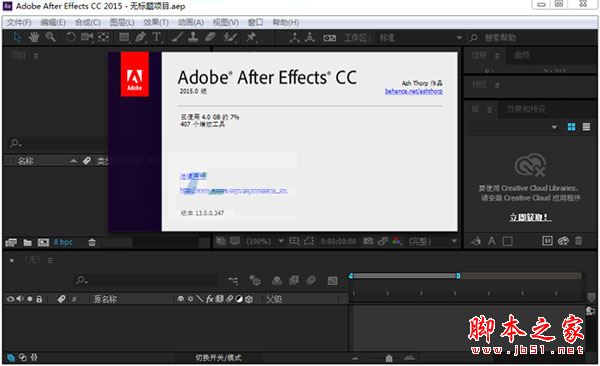
Task: Click the local axis mode icon
Action: (x=294, y=38)
